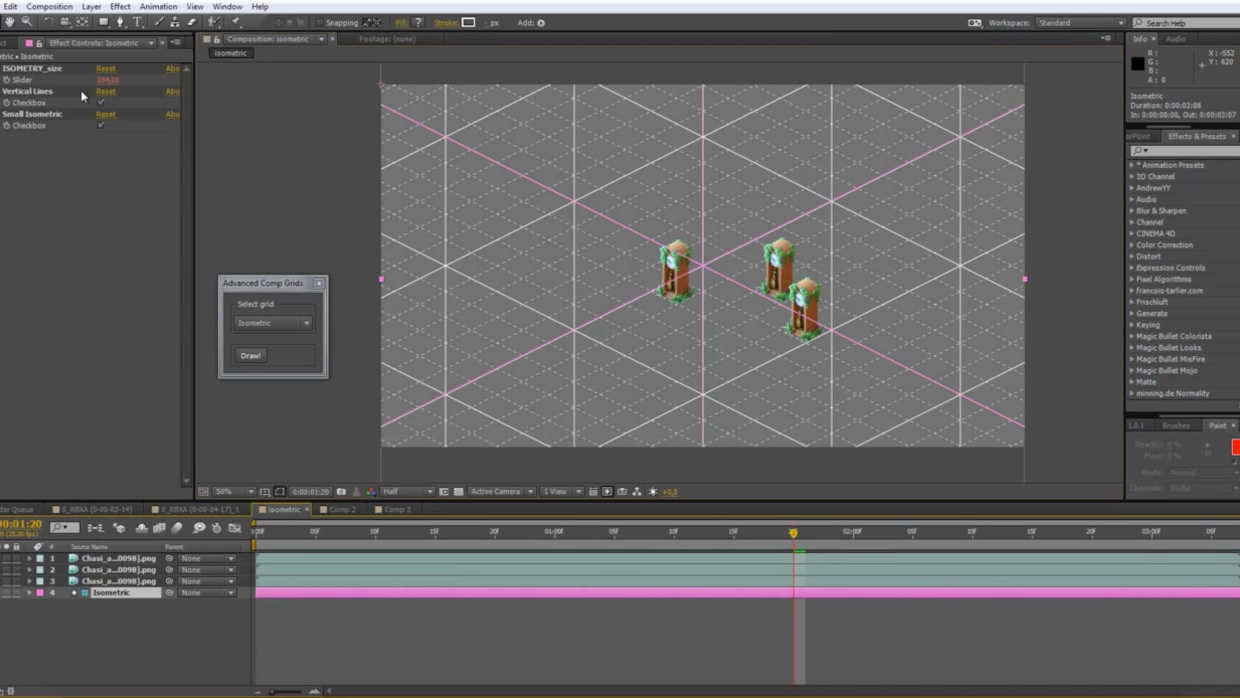Toggle Draft 3D in the timeline
The height and width of the screenshot is (698, 1240).
pos(119,528)
